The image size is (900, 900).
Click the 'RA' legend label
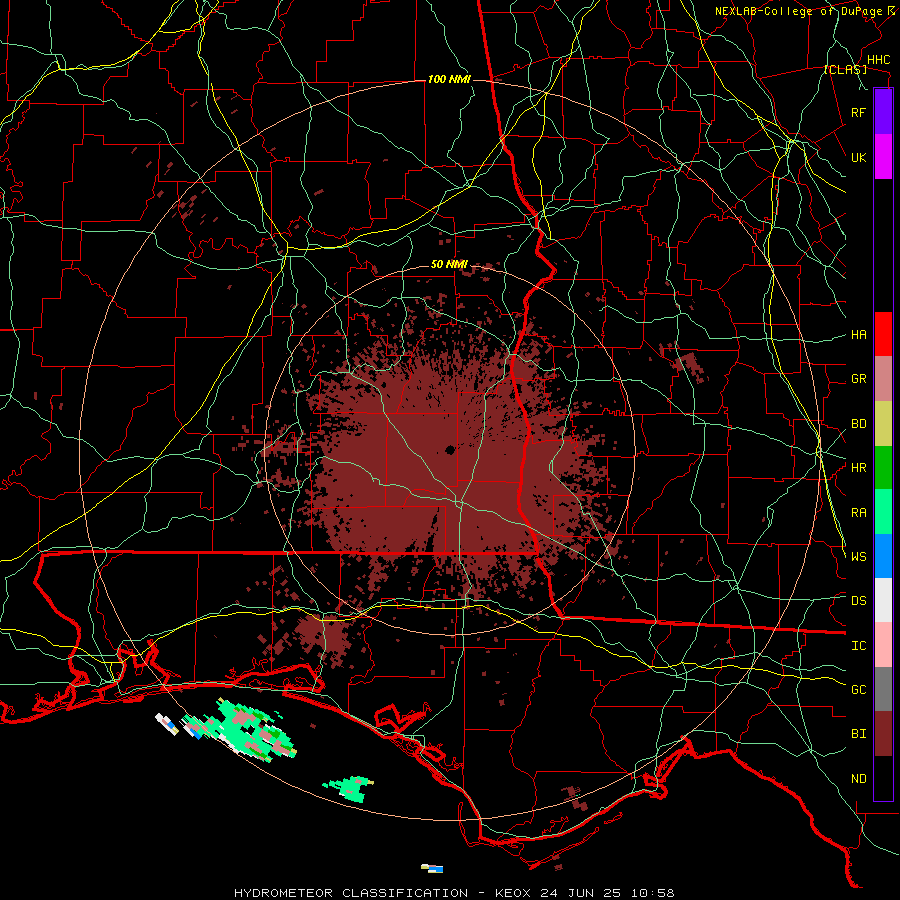point(858,513)
